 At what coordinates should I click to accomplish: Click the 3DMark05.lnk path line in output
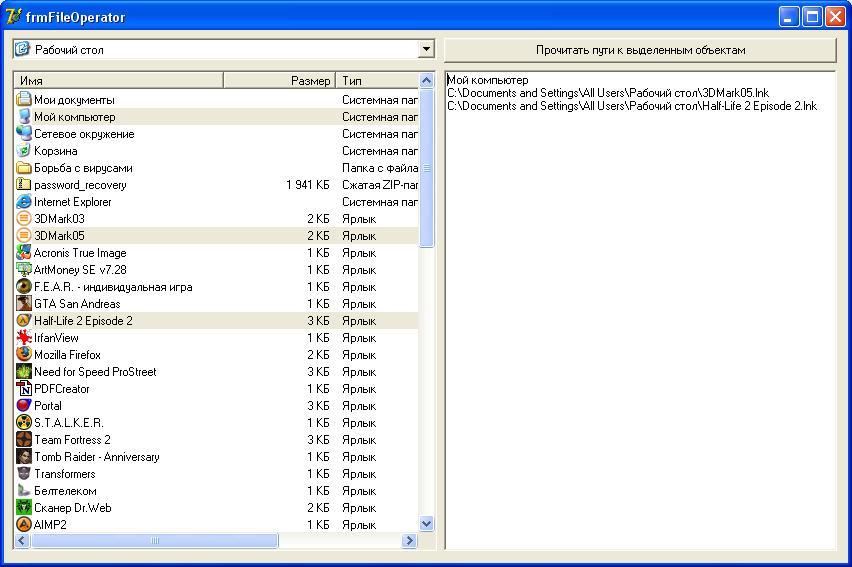point(608,93)
